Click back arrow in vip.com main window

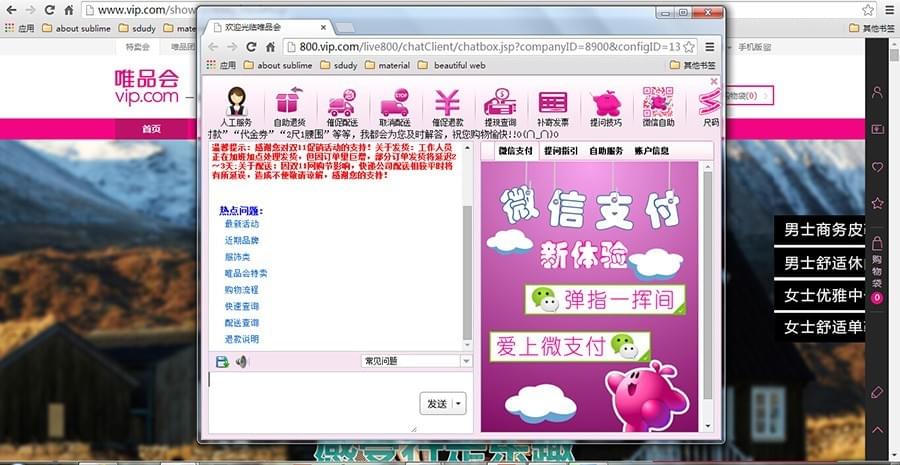(x=11, y=10)
